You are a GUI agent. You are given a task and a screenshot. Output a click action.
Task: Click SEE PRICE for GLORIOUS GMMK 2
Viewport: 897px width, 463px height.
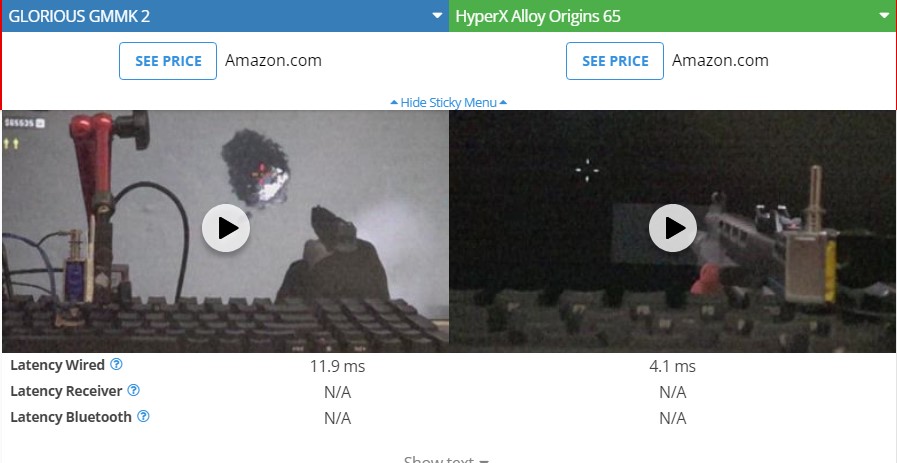168,61
